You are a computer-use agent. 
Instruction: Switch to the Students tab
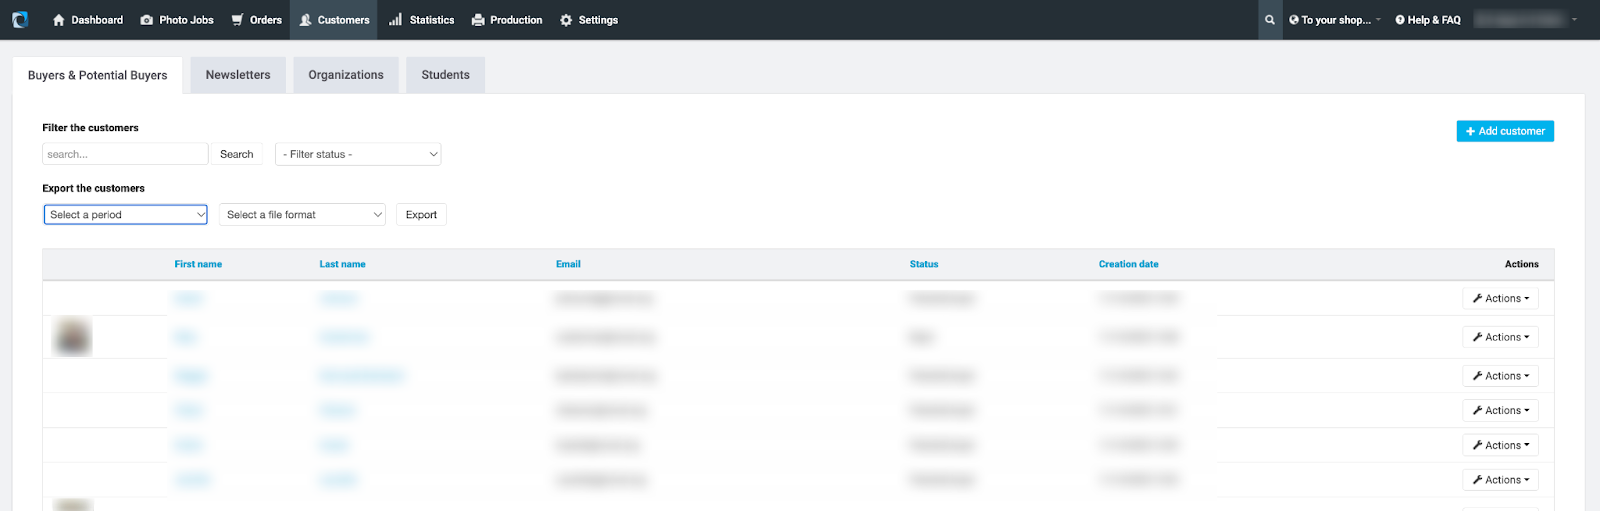445,75
